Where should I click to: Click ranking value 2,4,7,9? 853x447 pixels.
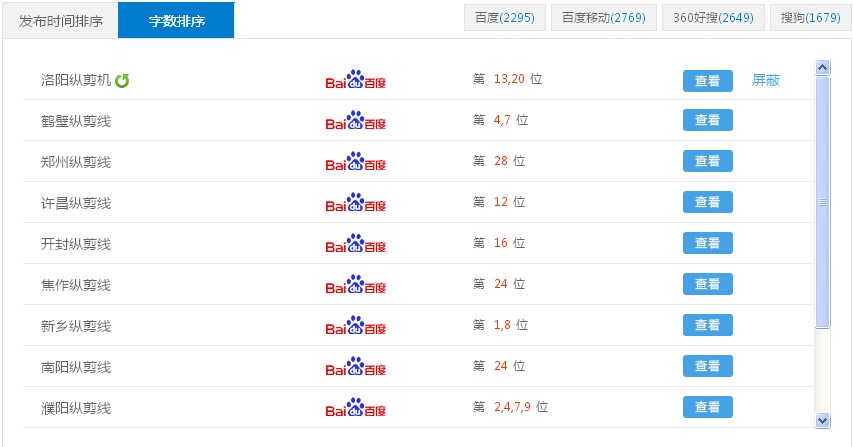pos(512,407)
